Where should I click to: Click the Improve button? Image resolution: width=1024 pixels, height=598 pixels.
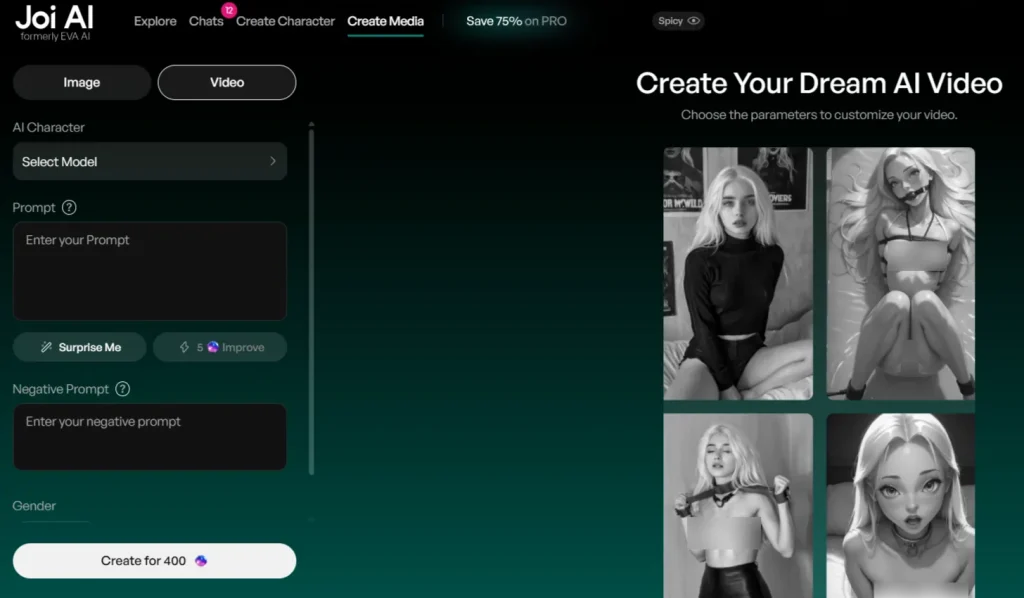coord(220,347)
